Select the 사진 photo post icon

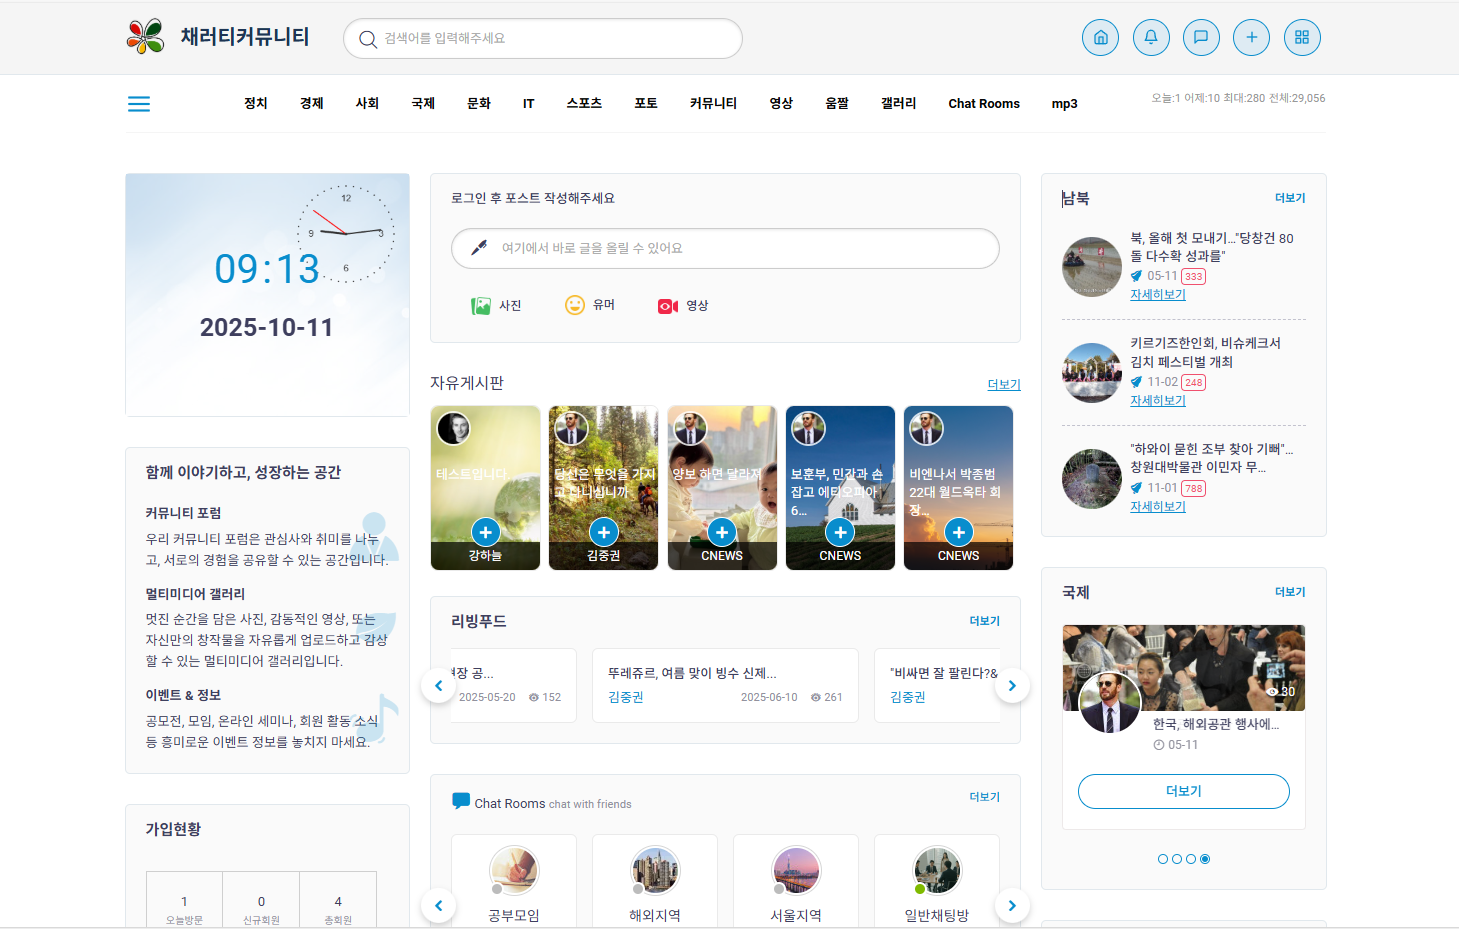[x=481, y=306]
